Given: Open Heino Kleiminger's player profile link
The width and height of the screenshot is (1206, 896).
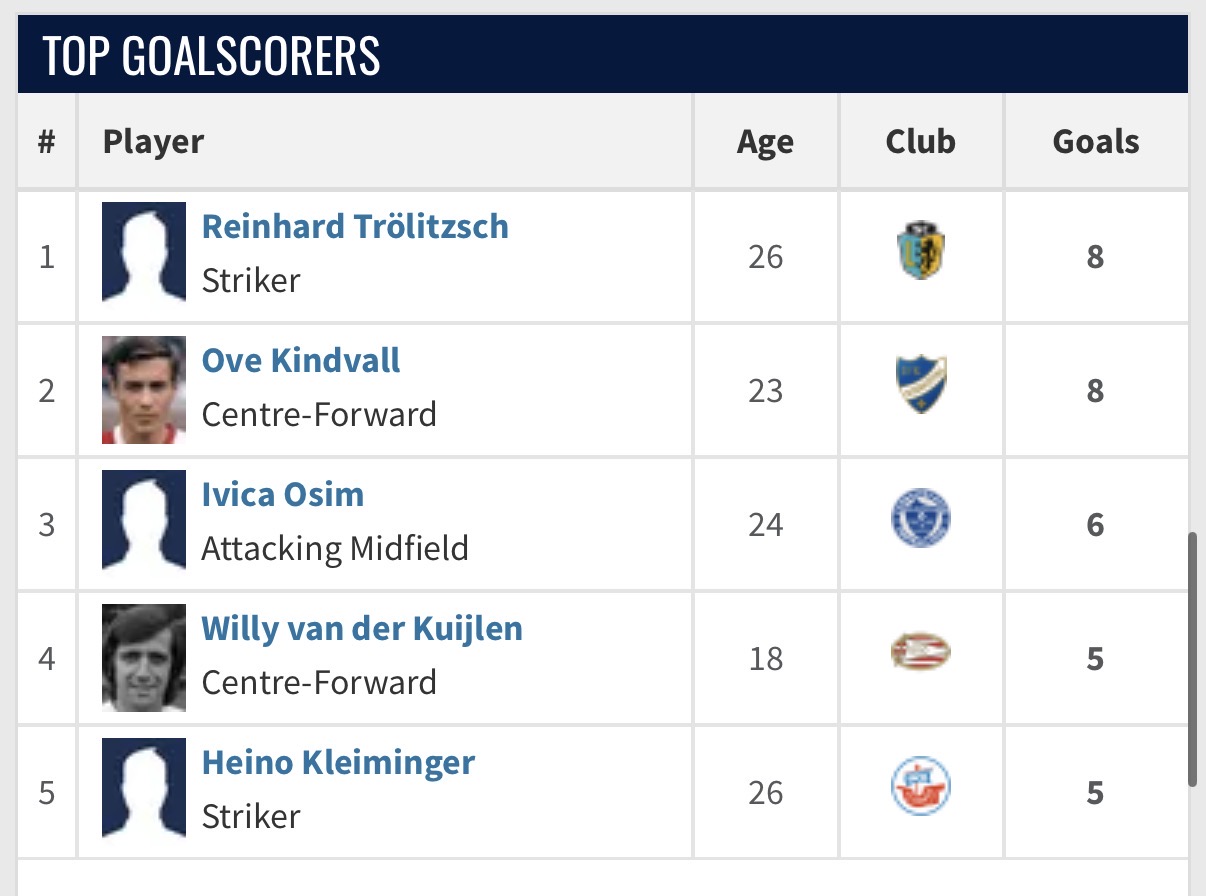Looking at the screenshot, I should [x=338, y=762].
